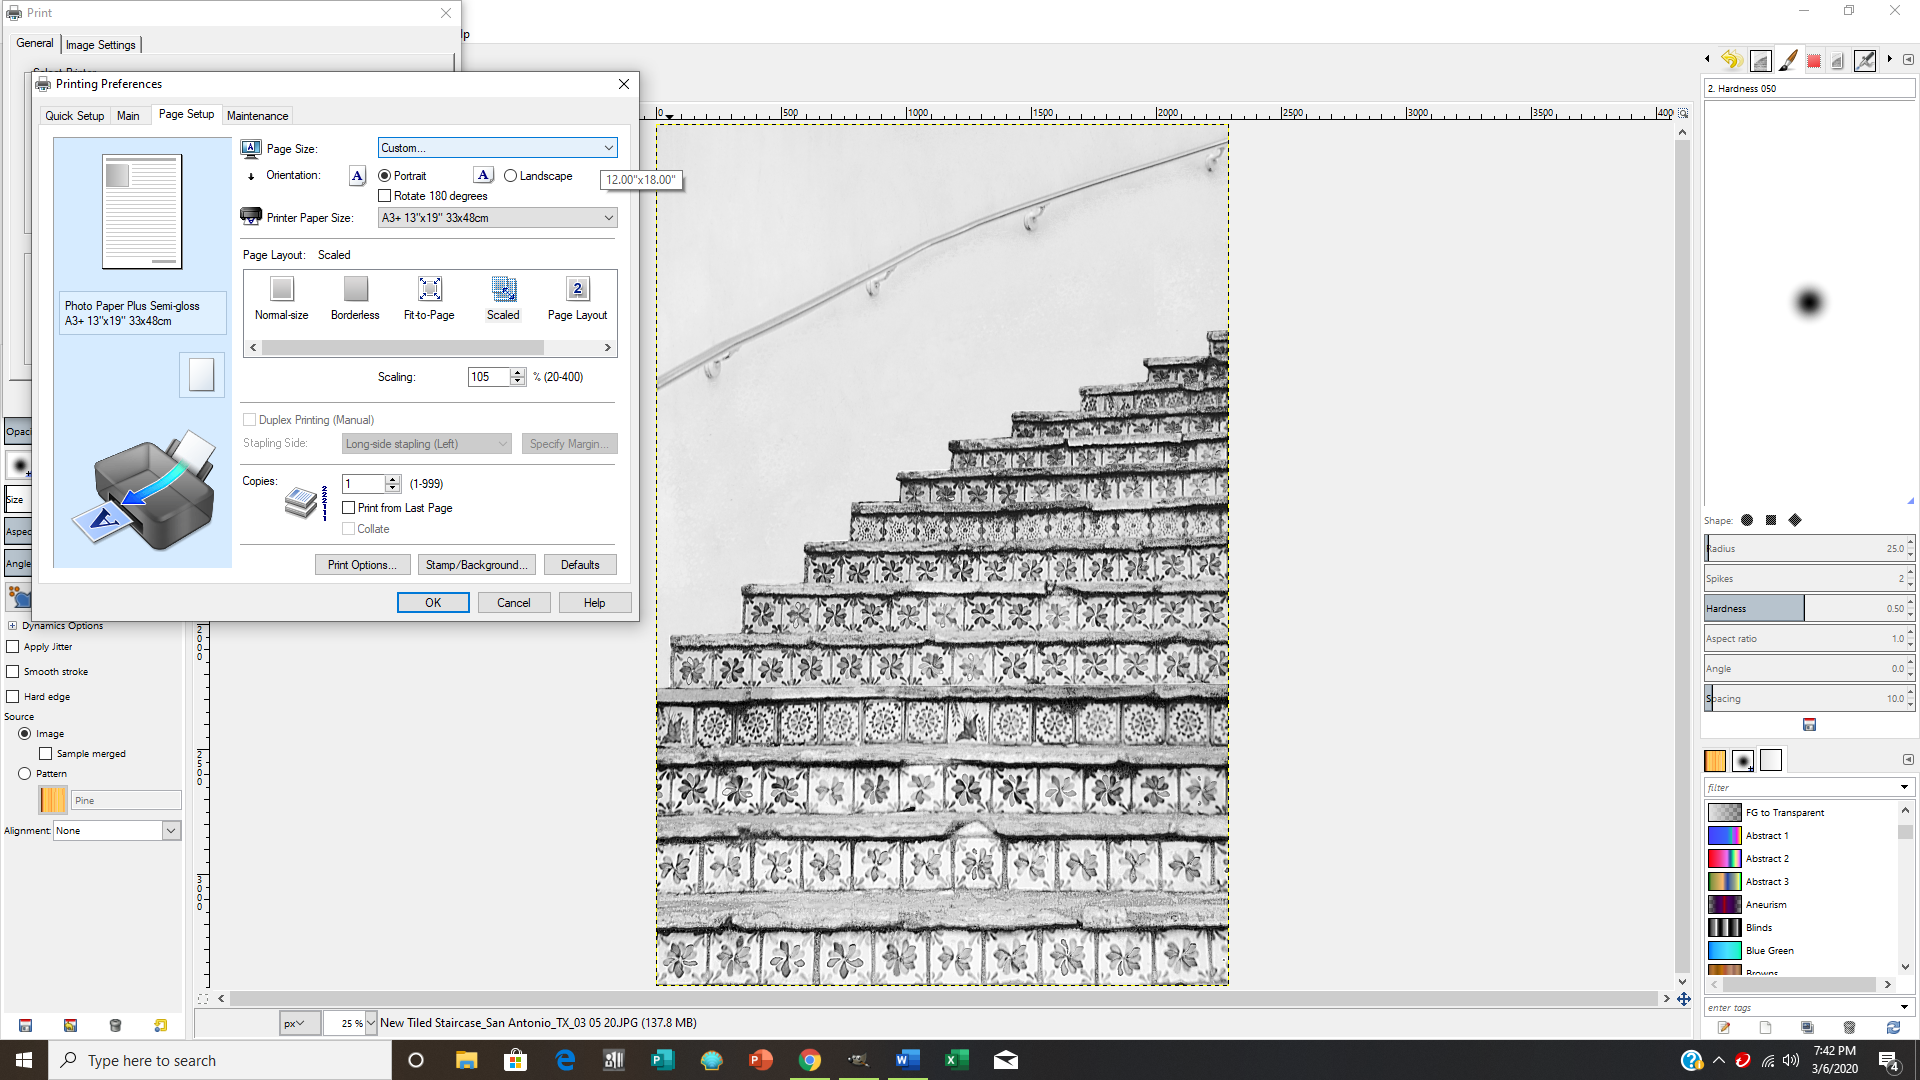Image resolution: width=1920 pixels, height=1080 pixels.
Task: Open the eyedropper Sample Points tab
Action: tap(1865, 60)
